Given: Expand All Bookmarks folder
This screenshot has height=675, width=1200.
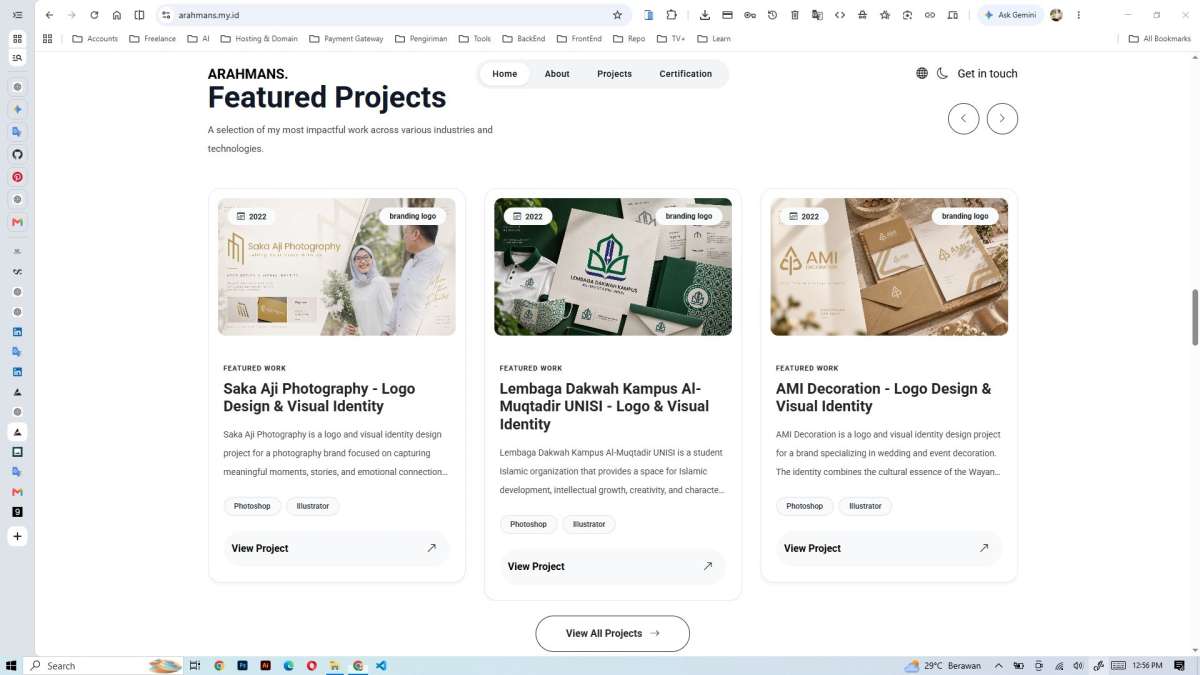Looking at the screenshot, I should click(1160, 39).
